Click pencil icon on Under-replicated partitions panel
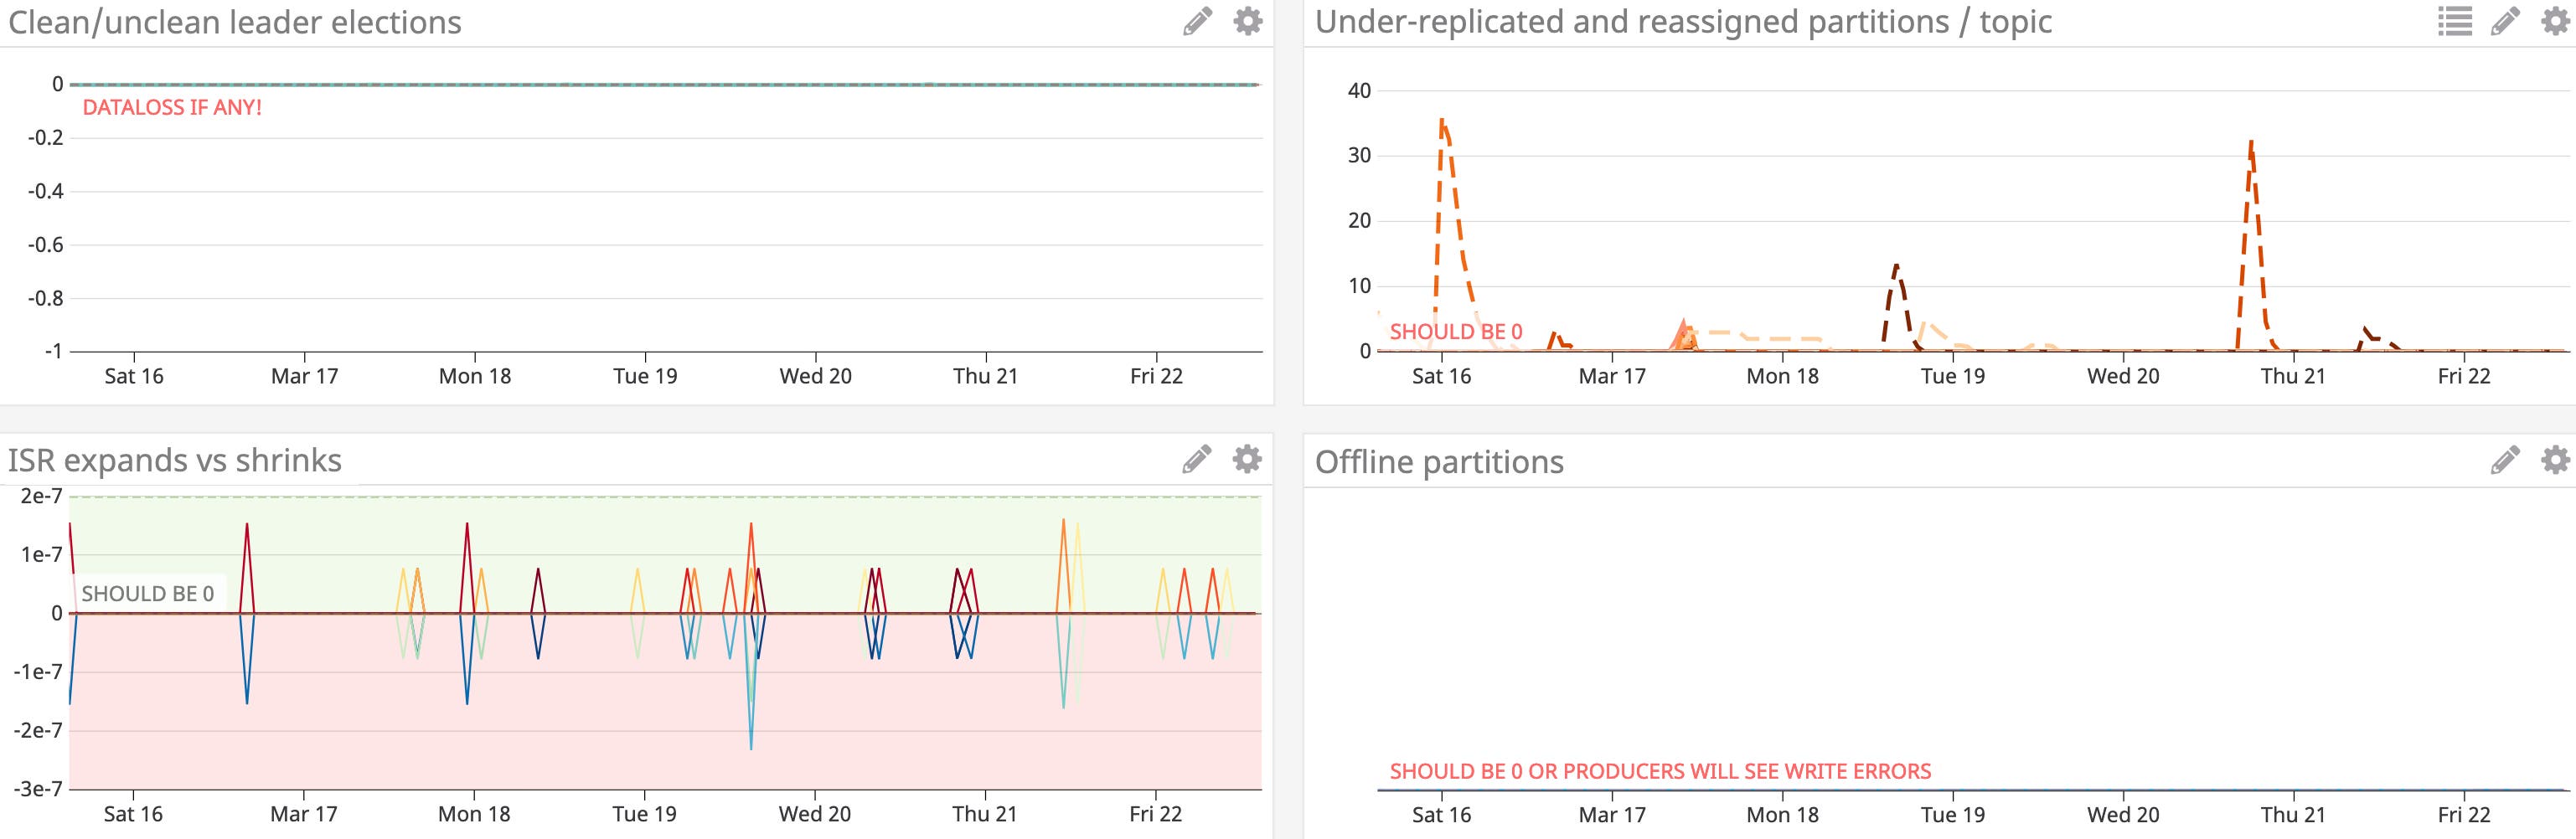Viewport: 2576px width, 839px height. click(2505, 21)
